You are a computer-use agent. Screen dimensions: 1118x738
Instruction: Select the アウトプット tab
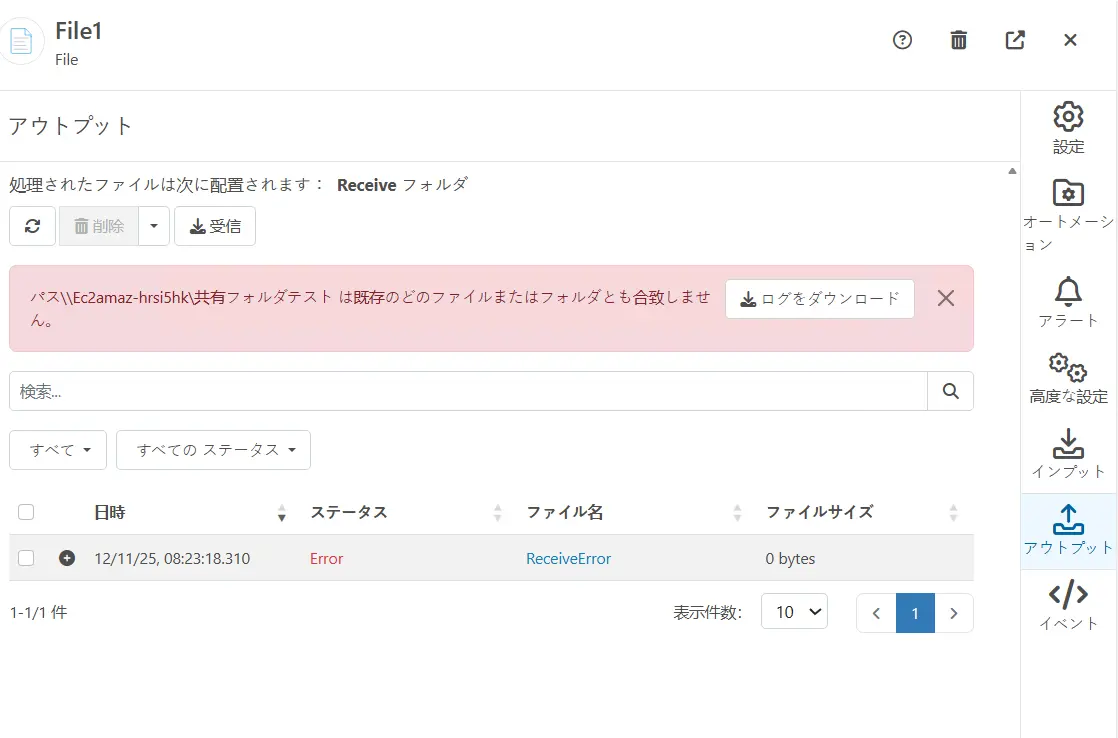tap(1068, 531)
